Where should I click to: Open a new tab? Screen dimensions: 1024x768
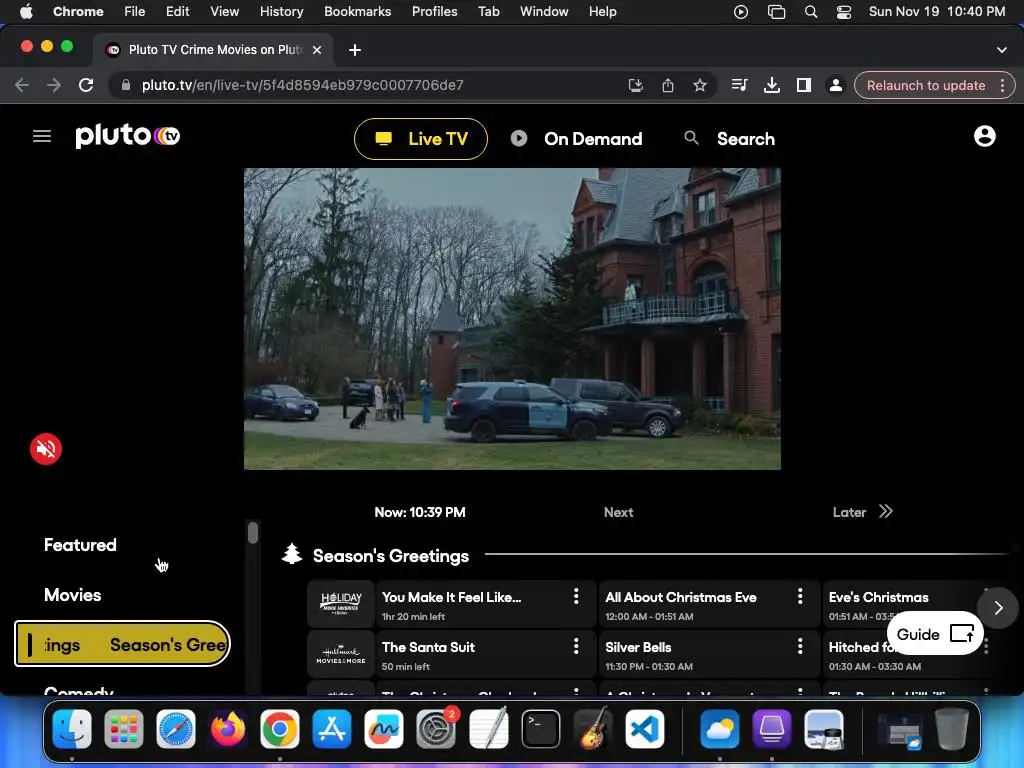click(x=355, y=50)
